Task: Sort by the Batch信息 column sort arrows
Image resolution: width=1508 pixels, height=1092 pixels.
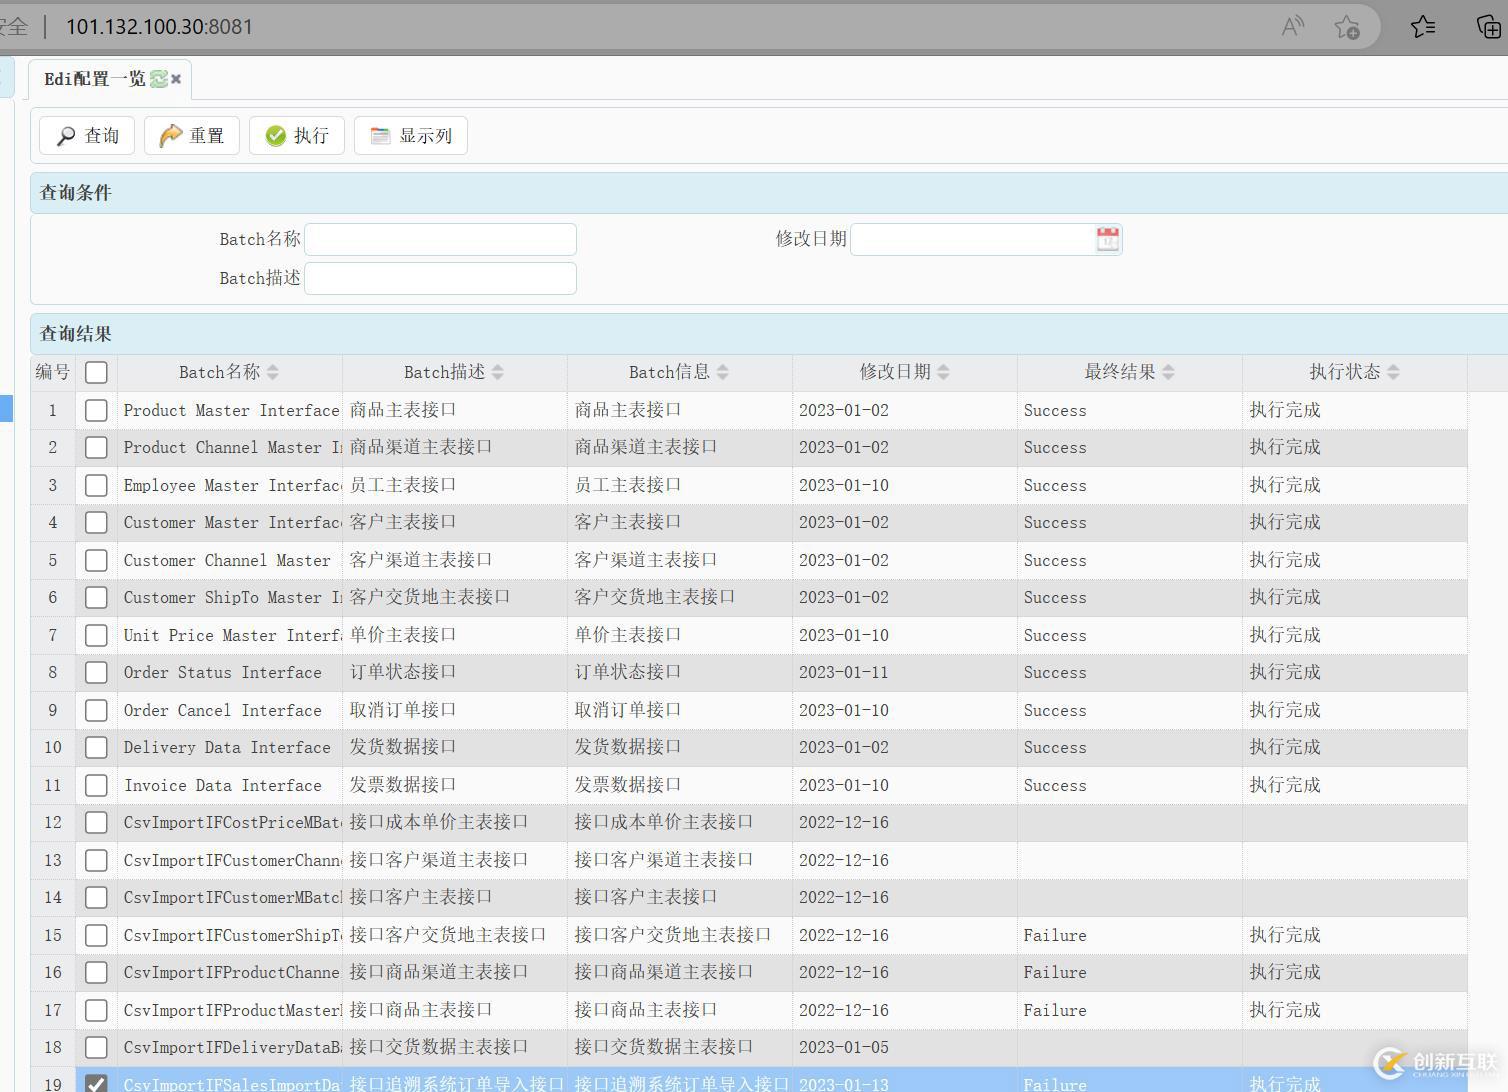Action: (x=722, y=372)
